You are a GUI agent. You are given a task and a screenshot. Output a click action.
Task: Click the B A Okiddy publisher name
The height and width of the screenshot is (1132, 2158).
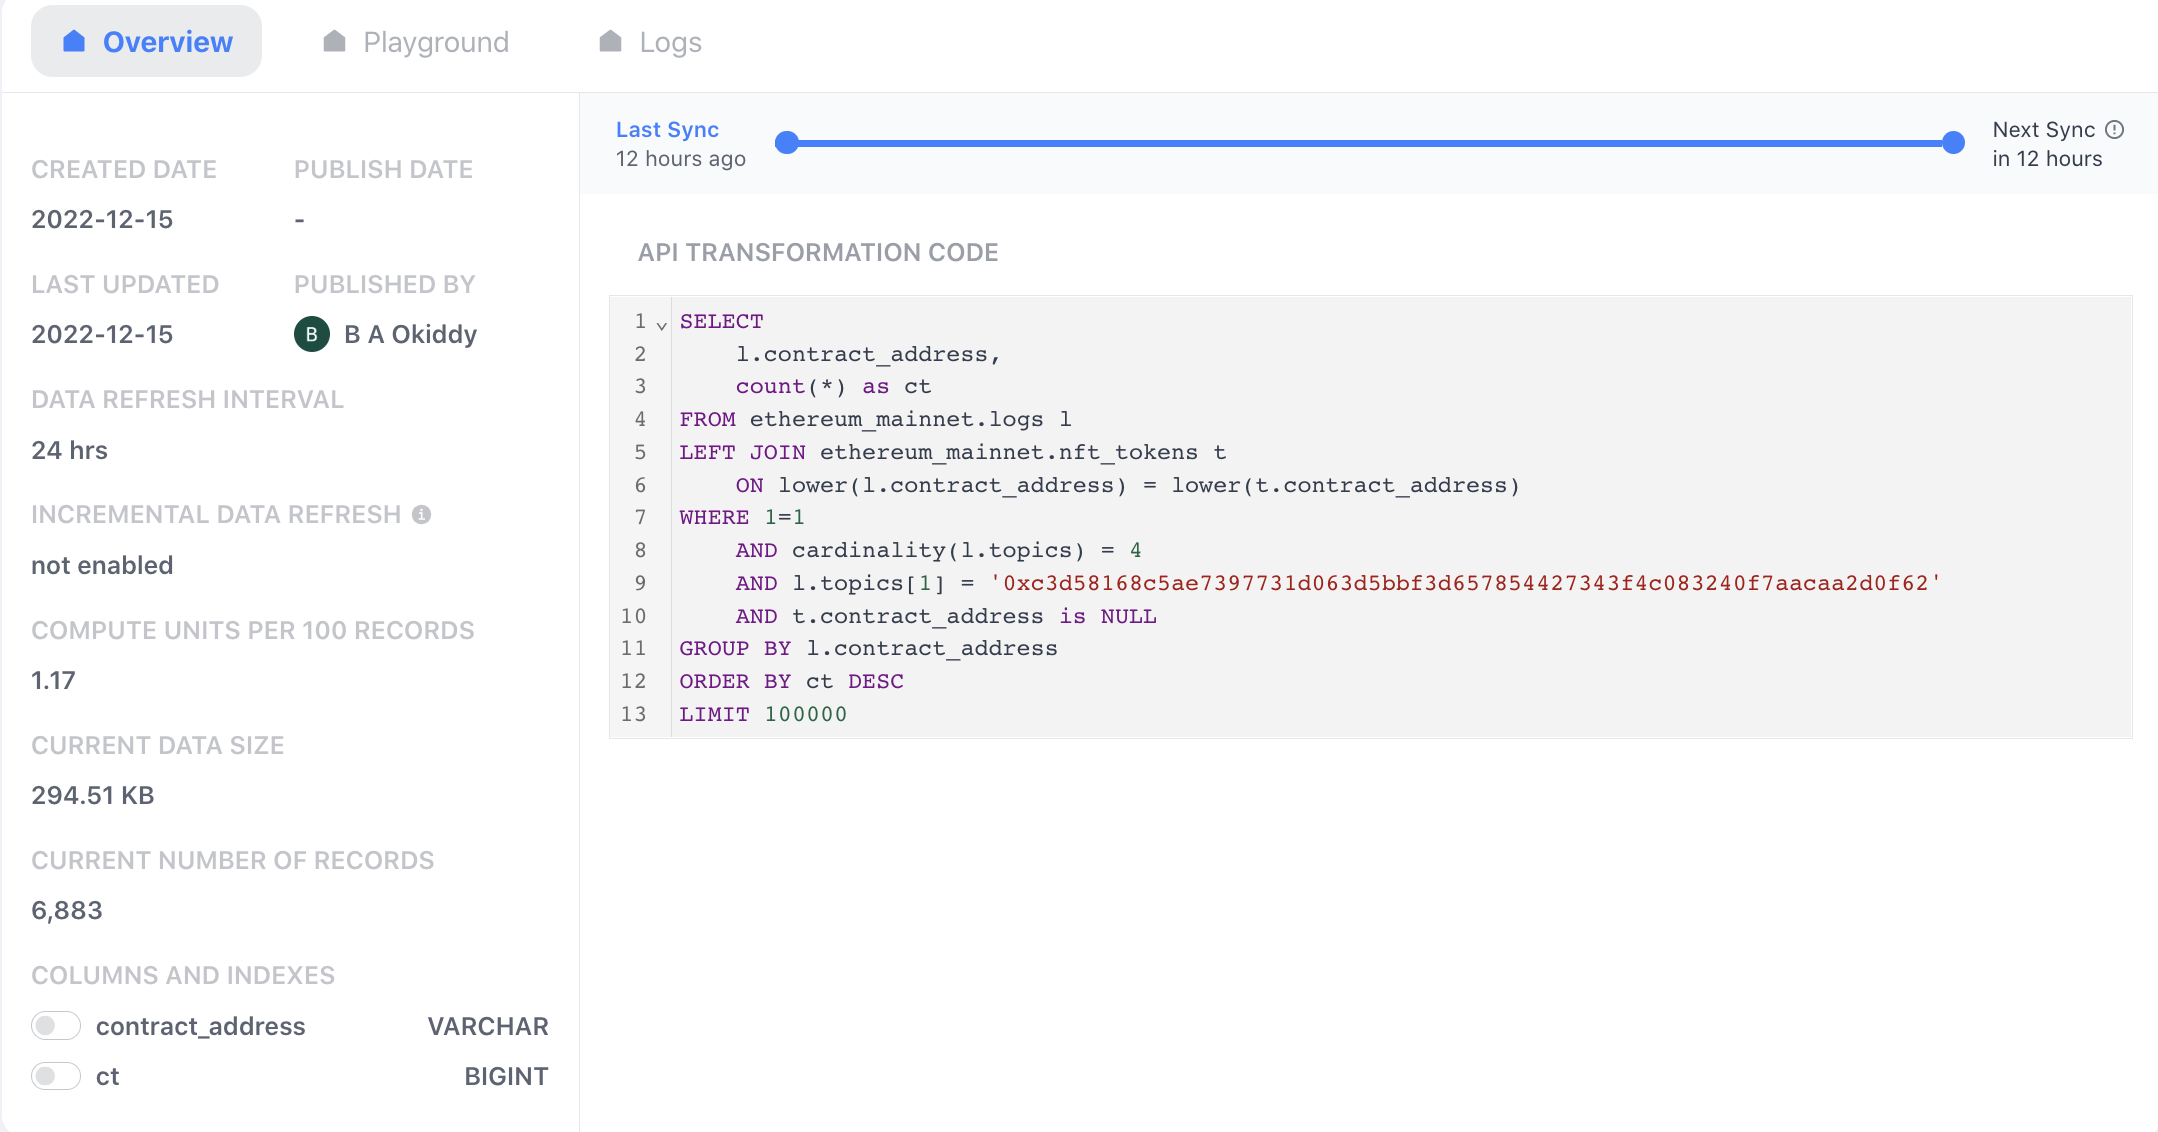click(x=410, y=334)
